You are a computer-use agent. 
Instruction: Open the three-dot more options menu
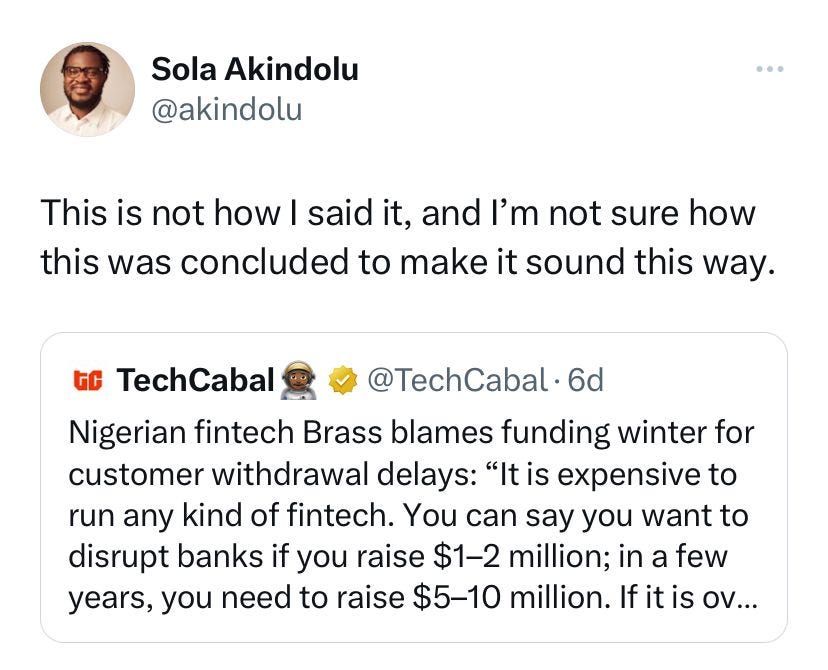(769, 69)
